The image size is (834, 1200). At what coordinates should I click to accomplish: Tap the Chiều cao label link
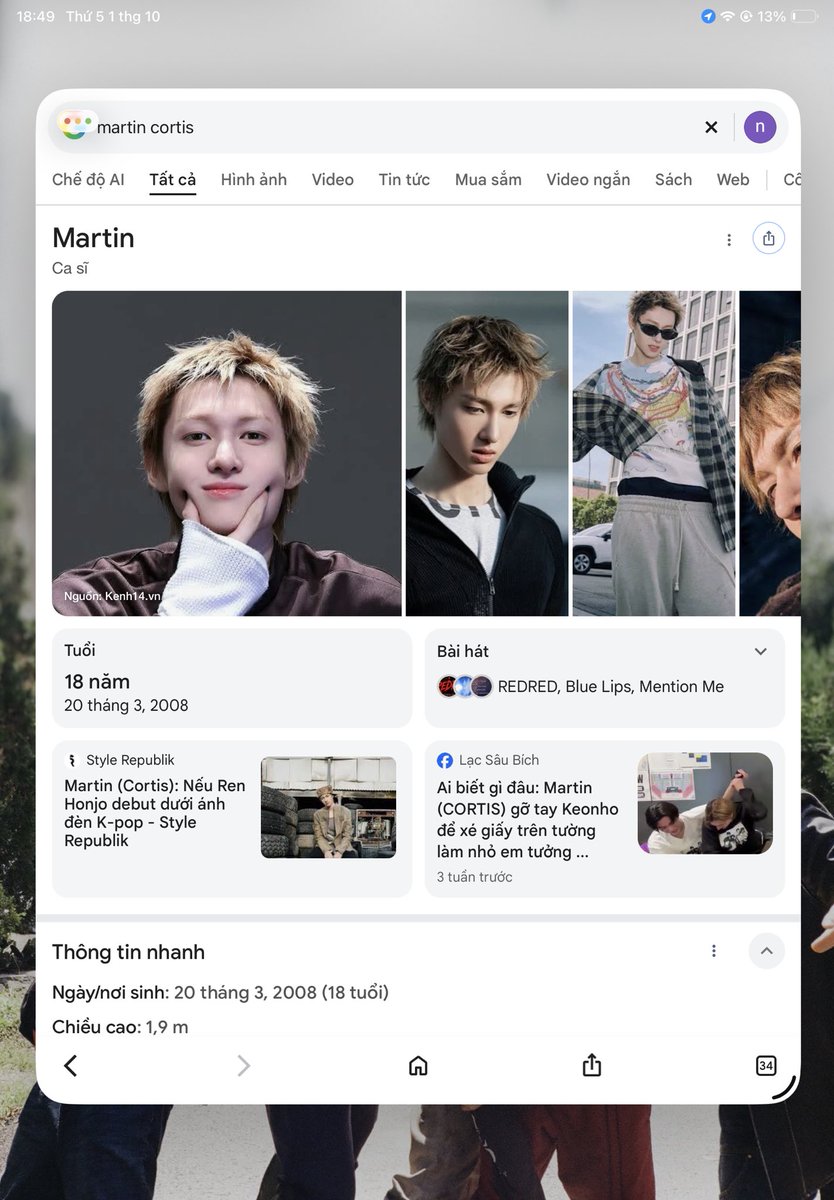coord(96,1027)
